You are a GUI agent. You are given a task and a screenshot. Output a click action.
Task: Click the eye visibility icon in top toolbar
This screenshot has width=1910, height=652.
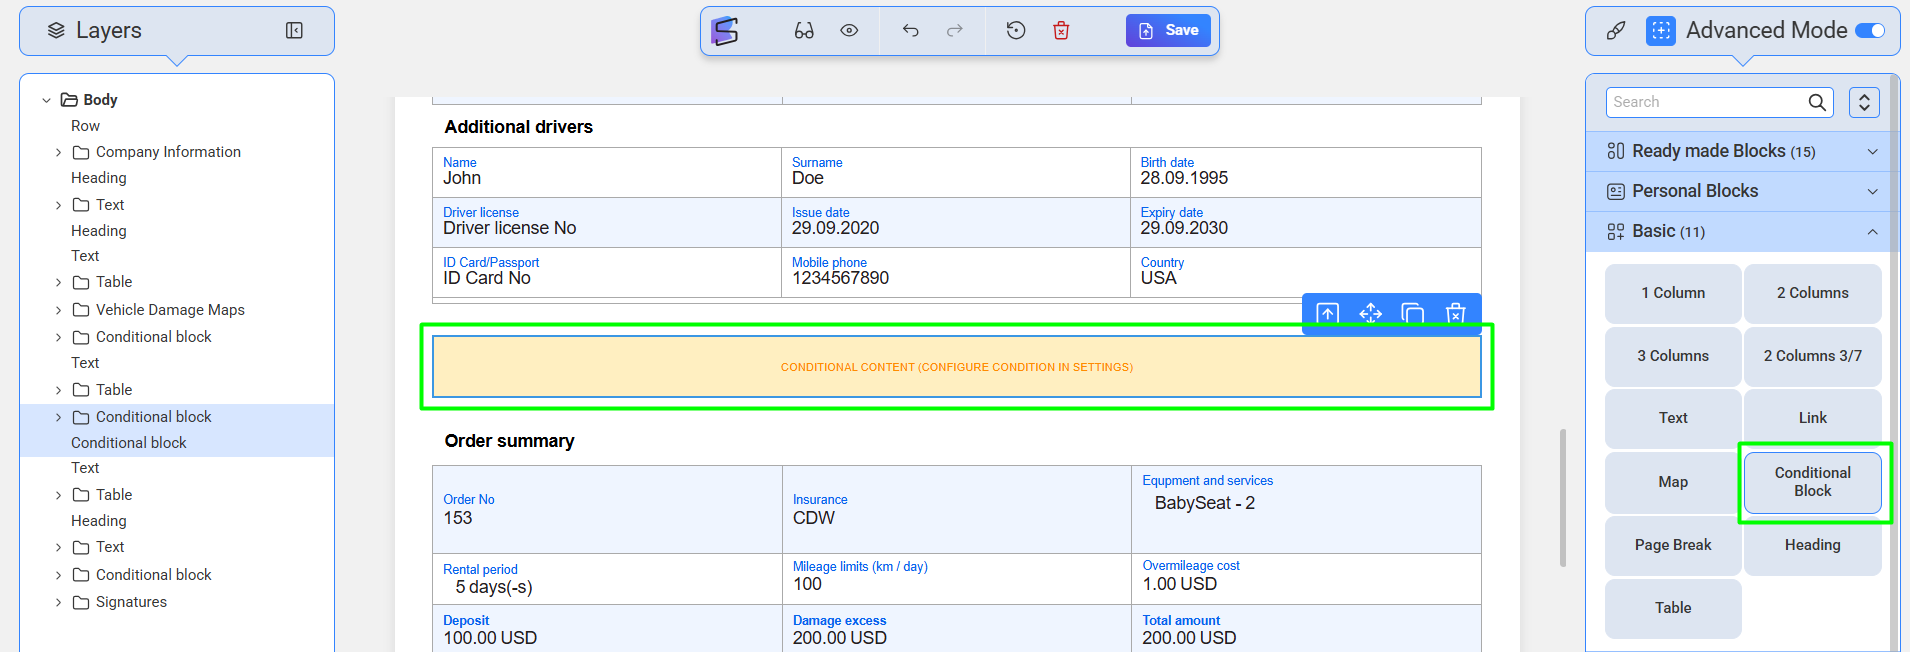[x=849, y=31]
